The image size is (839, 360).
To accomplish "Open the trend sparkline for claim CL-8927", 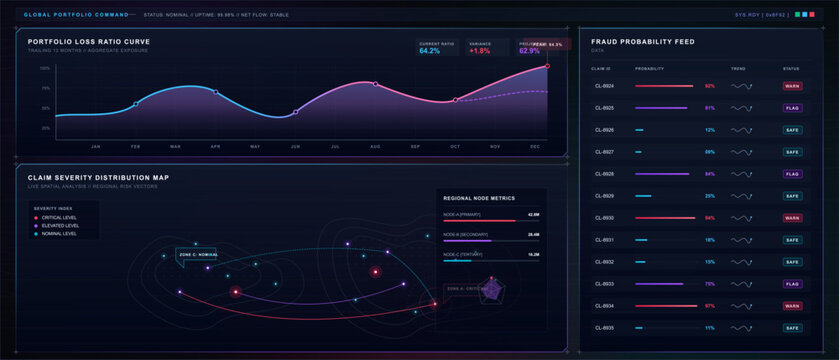I will click(x=742, y=152).
